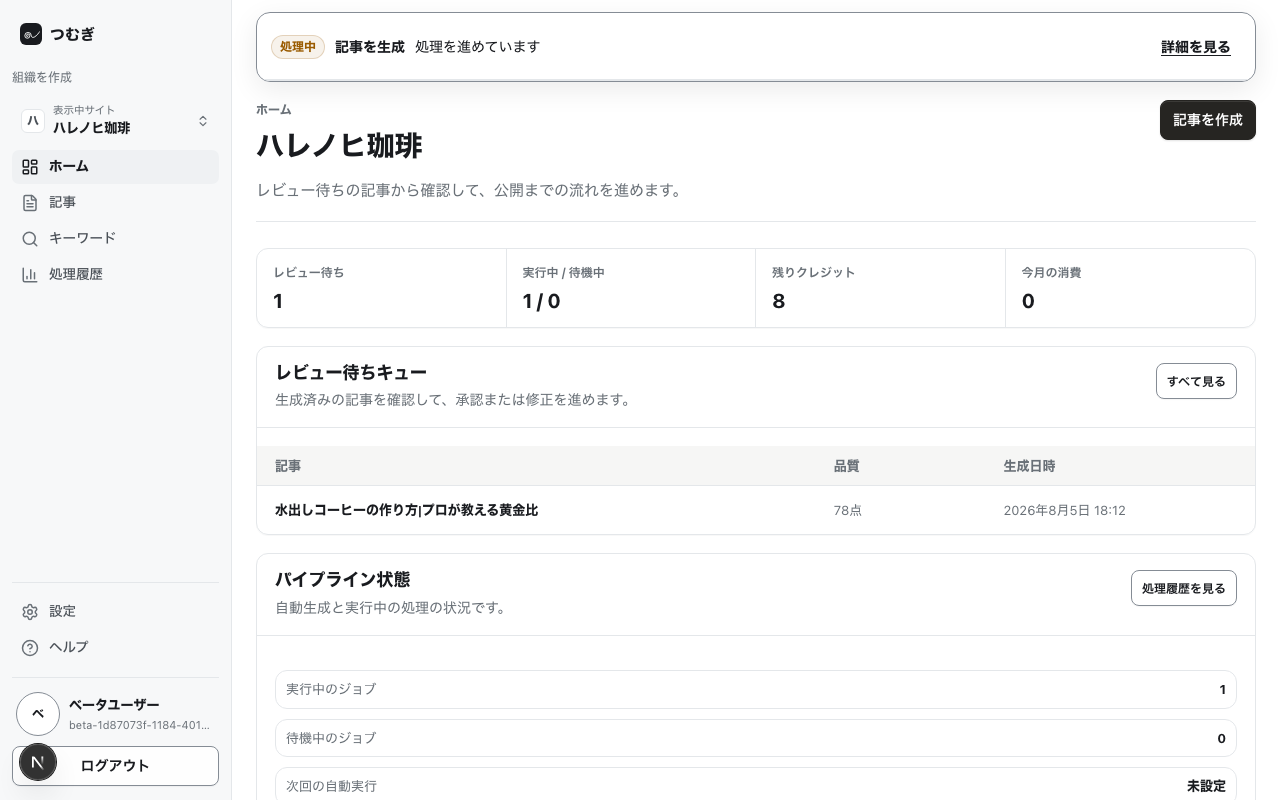
Task: Open the ホーム grid icon
Action: coord(30,167)
